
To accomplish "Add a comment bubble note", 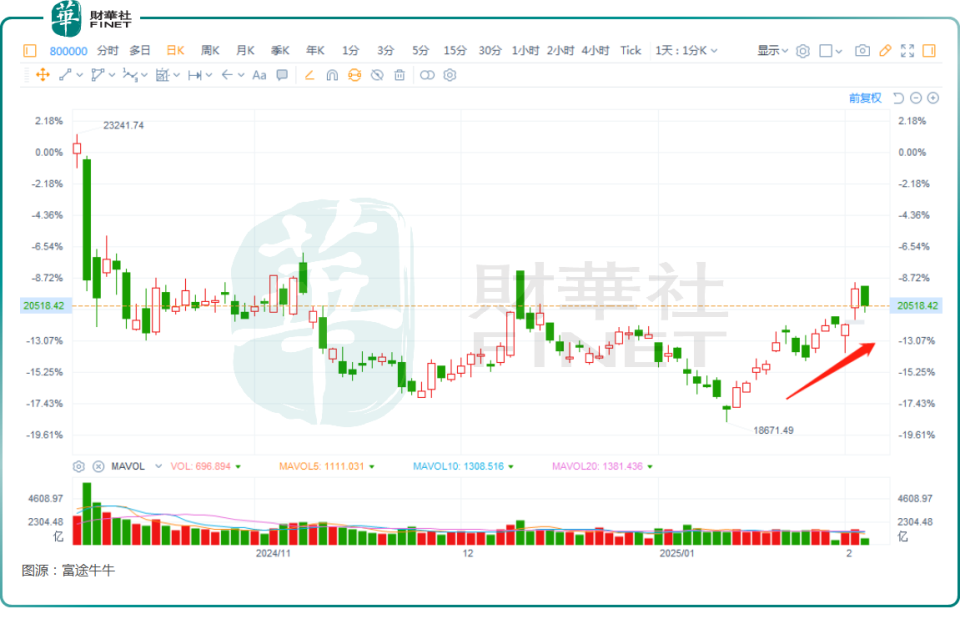I will 282,75.
